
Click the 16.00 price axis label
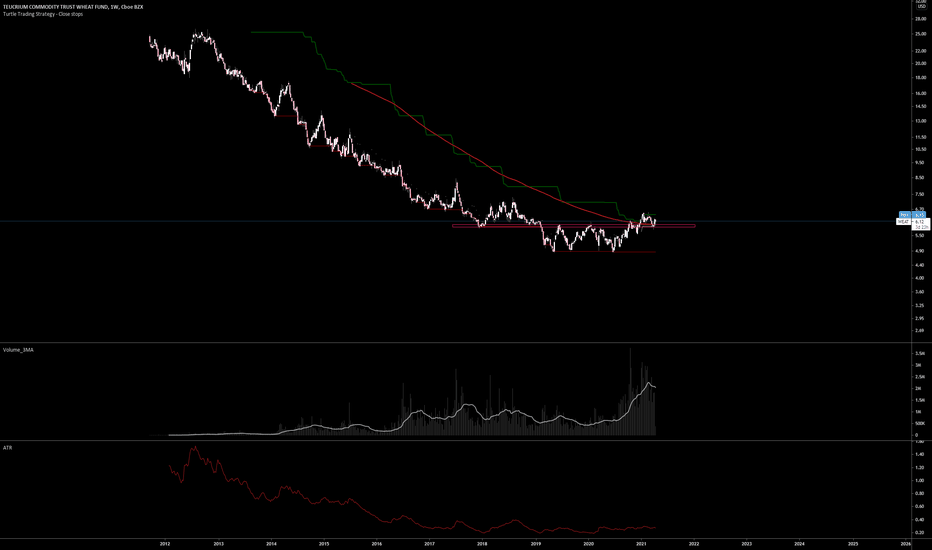point(920,93)
